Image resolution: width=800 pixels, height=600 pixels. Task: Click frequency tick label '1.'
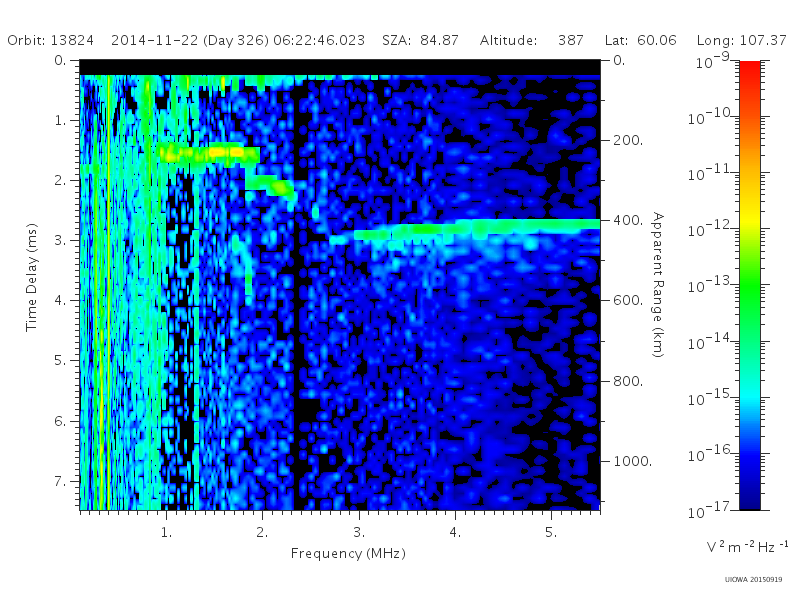[x=166, y=533]
